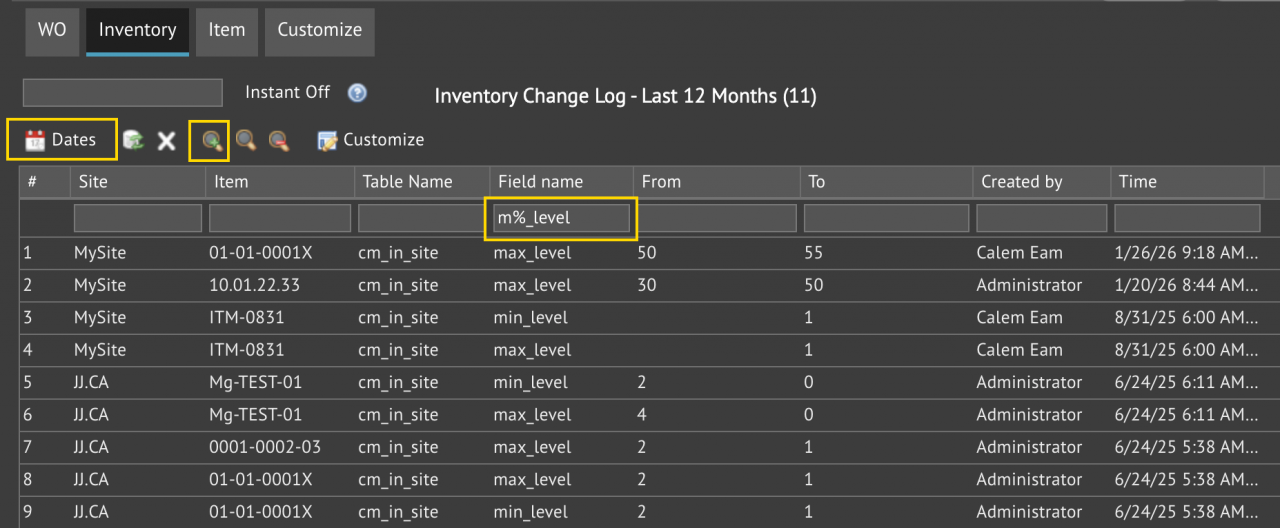Click the From column filter field
Screen dimensions: 1280x528
pos(717,218)
